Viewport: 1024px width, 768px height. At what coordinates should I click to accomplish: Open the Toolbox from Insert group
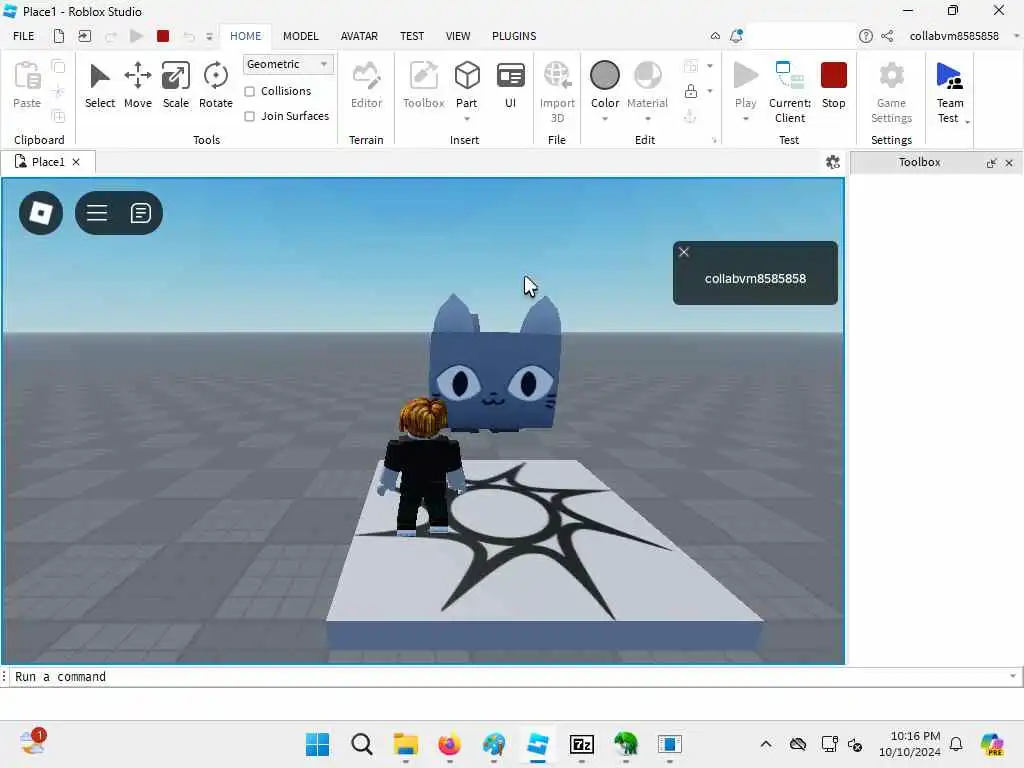point(423,85)
